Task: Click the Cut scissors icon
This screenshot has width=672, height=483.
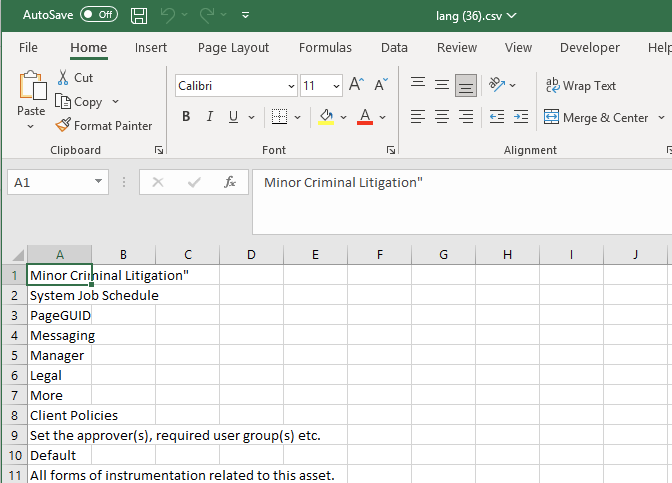Action: click(x=63, y=77)
